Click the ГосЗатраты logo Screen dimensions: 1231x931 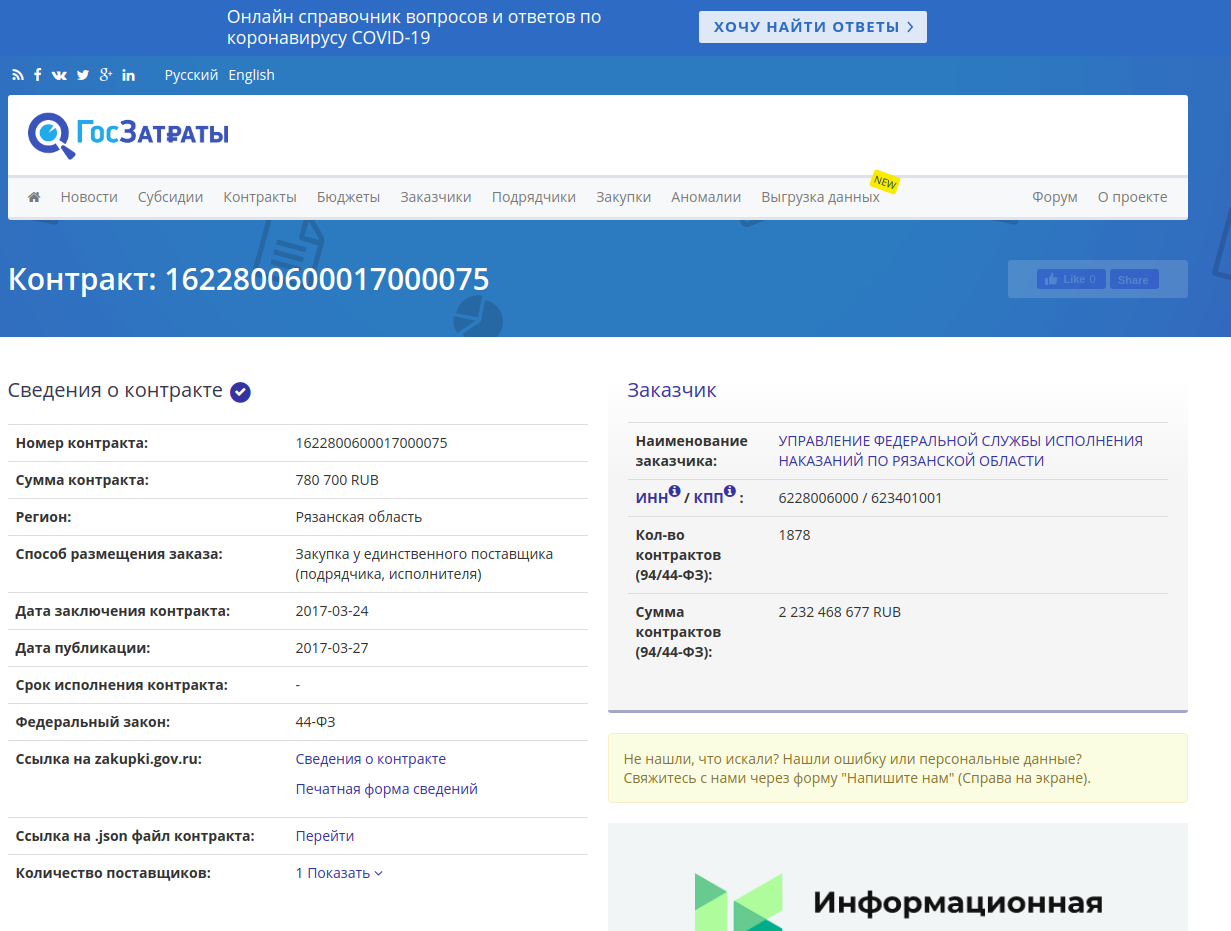point(128,134)
